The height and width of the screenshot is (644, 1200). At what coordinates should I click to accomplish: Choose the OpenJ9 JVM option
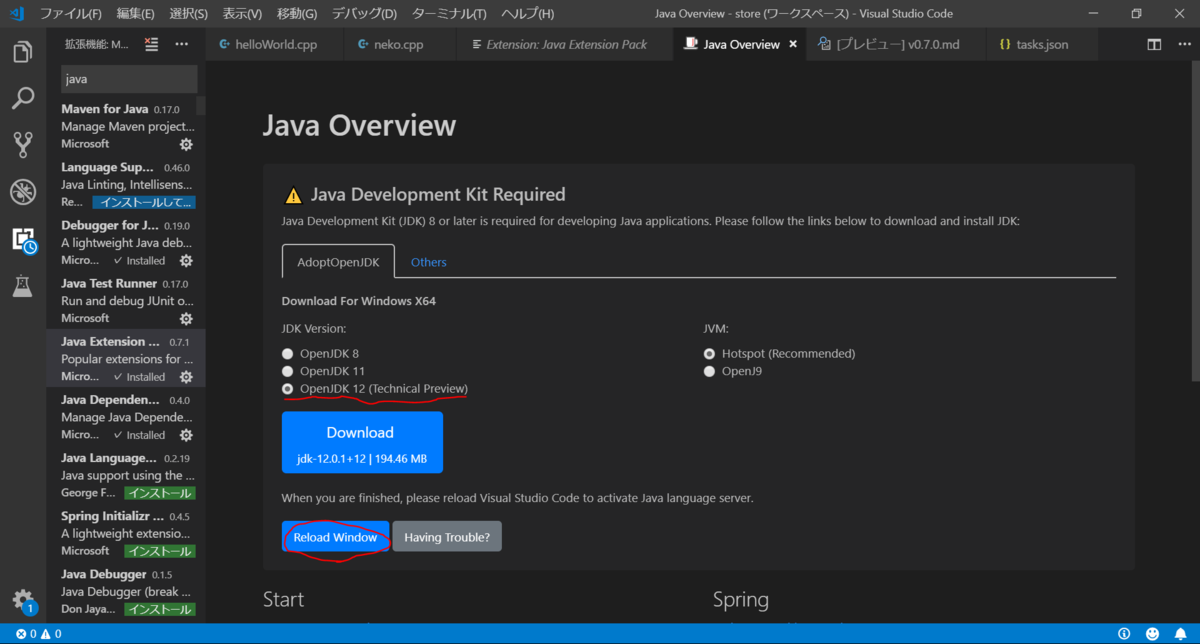tap(709, 370)
